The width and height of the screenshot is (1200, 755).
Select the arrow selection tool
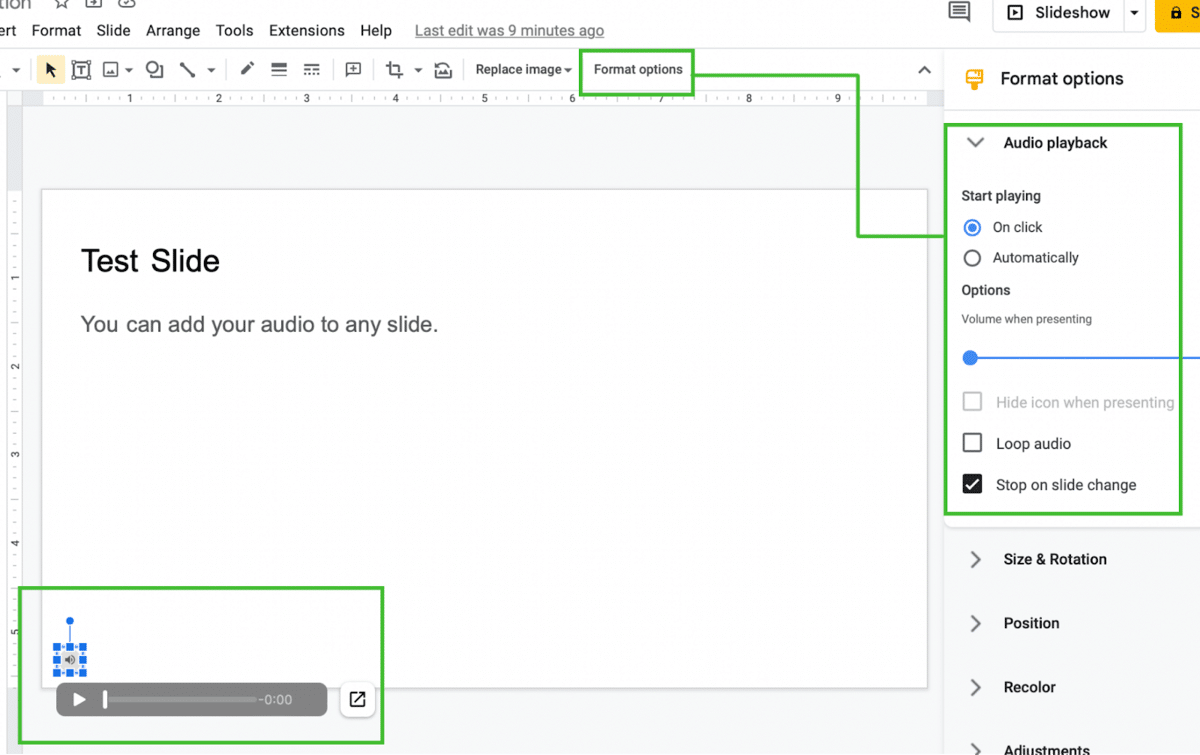click(49, 69)
